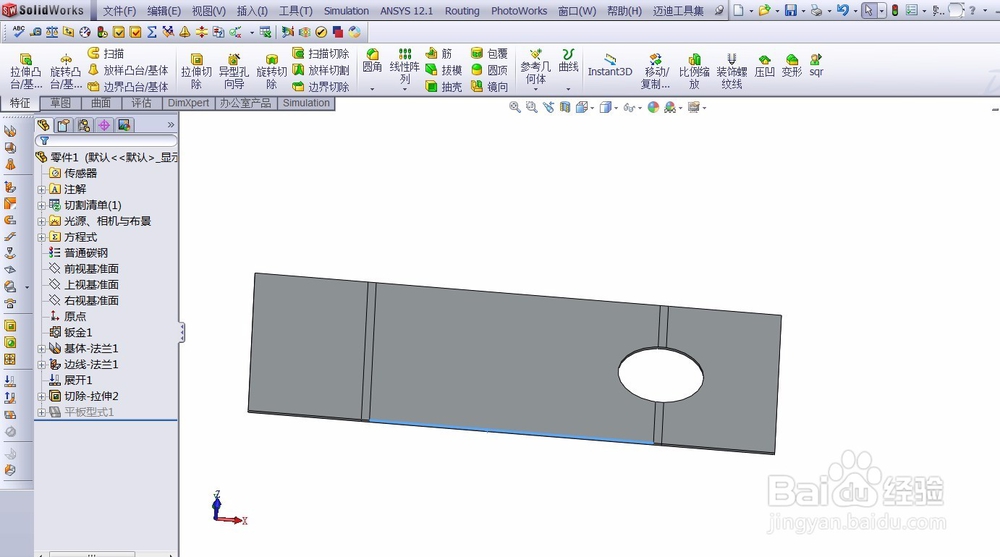Click the Rebuild traffic light icon

(x=895, y=10)
